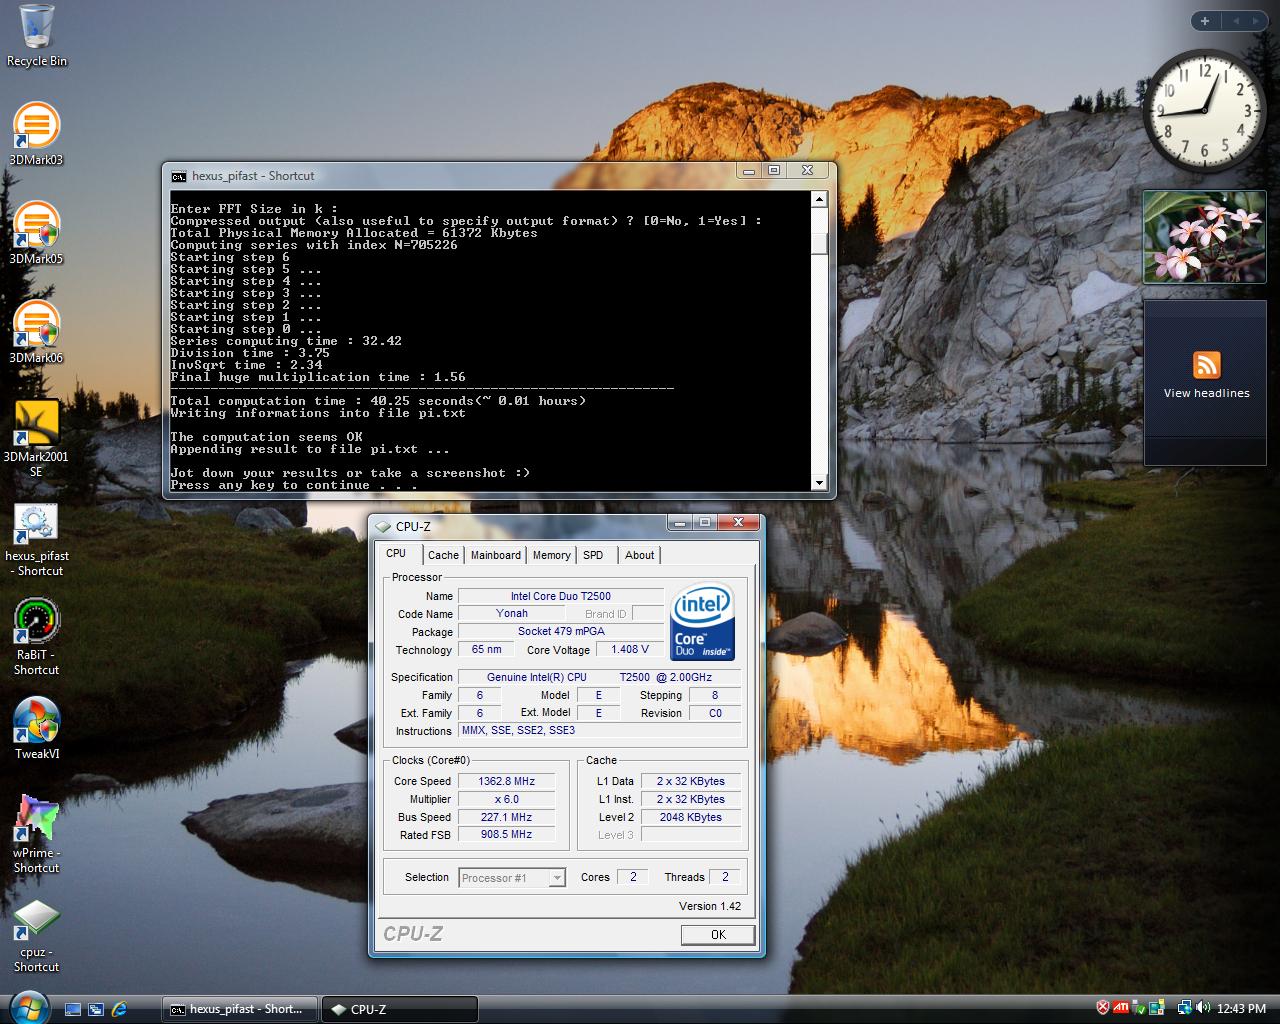The image size is (1280, 1024).
Task: Open the Processor #1 selection dropdown
Action: [512, 878]
